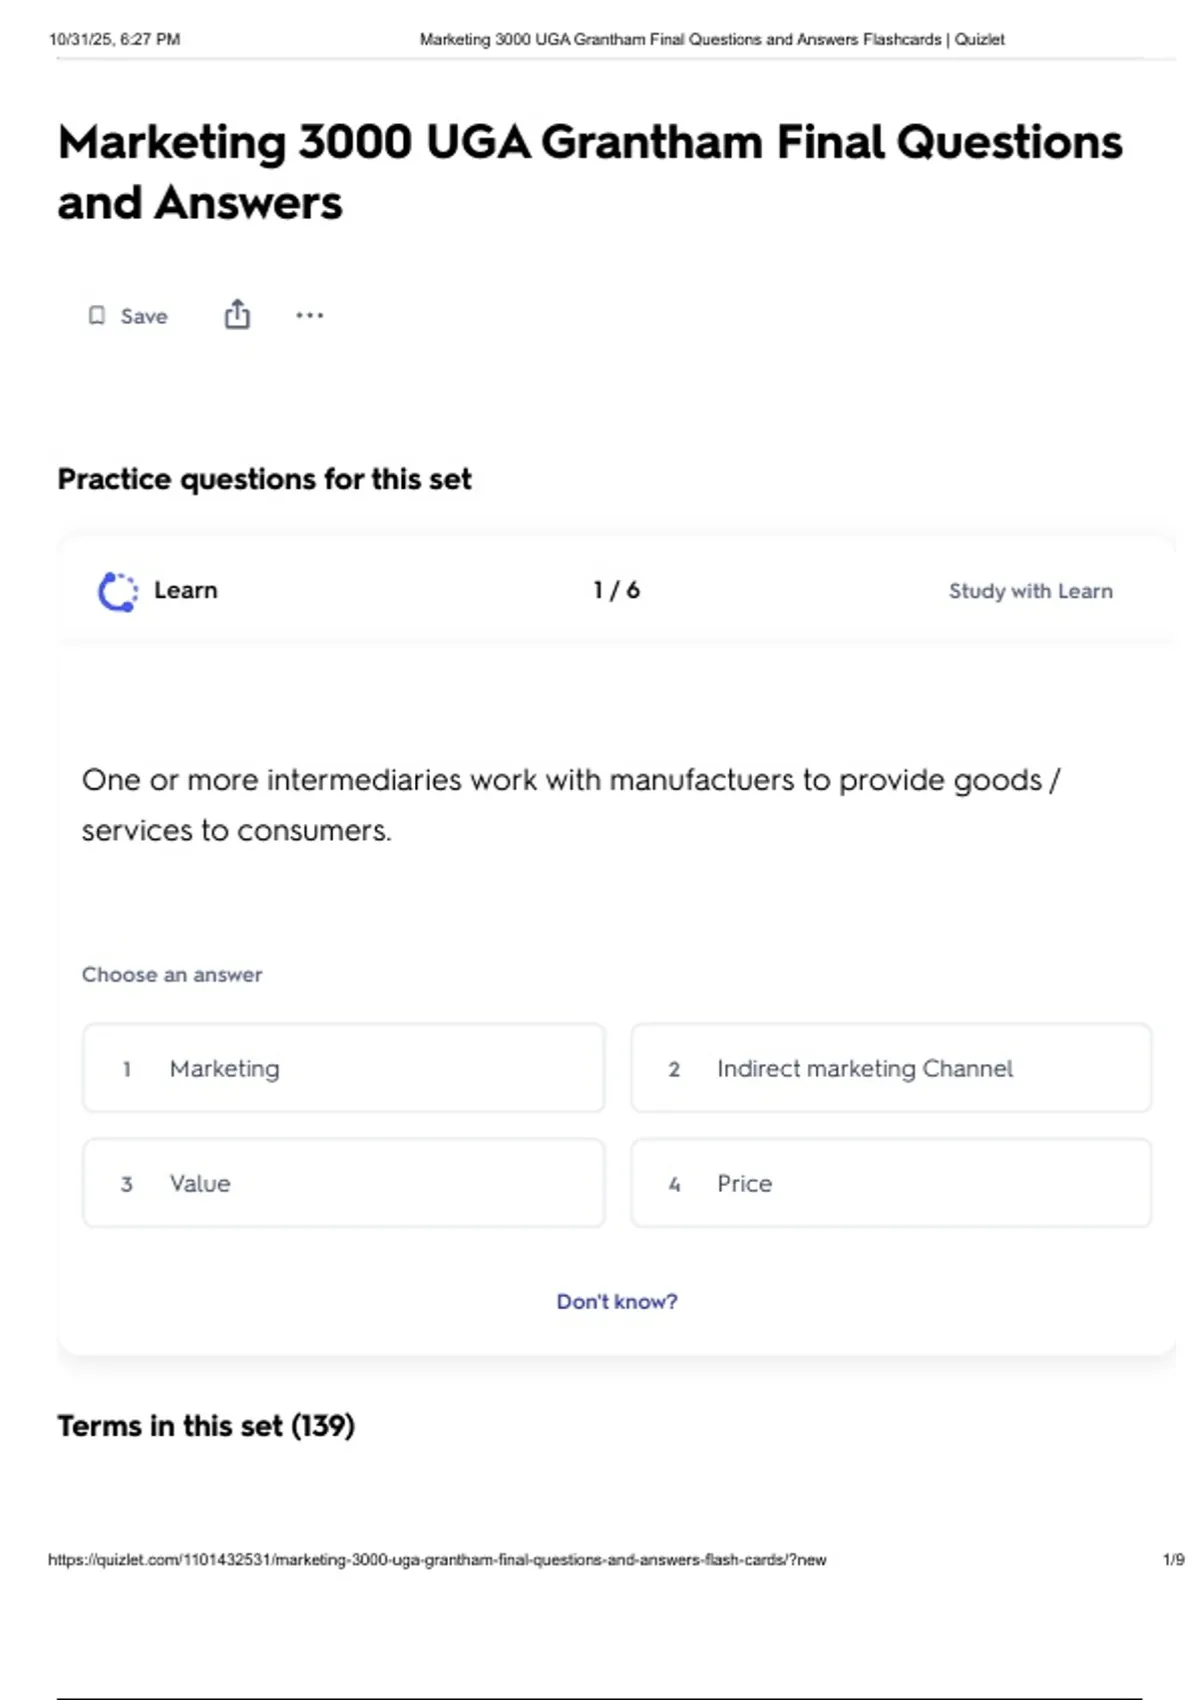
Task: Click the number 4 badge beside Price
Action: [x=674, y=1184]
